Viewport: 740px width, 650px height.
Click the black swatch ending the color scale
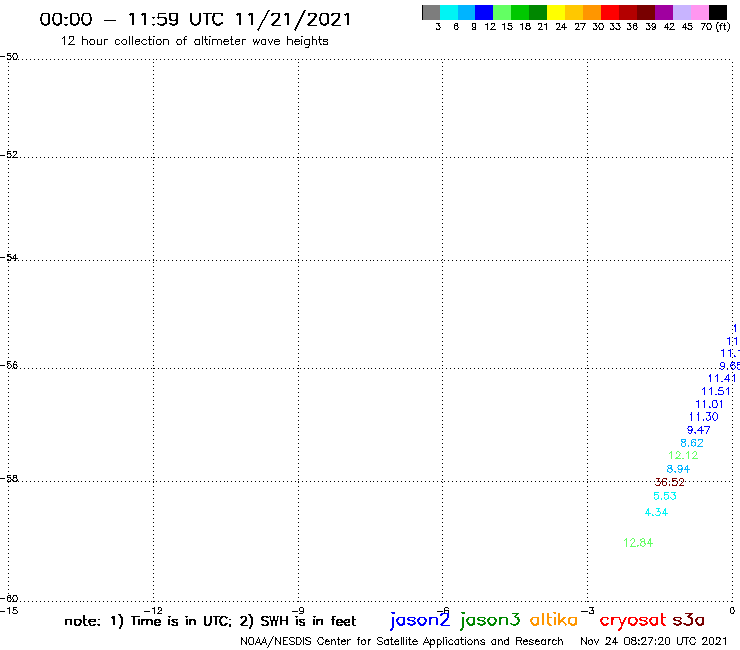click(717, 12)
